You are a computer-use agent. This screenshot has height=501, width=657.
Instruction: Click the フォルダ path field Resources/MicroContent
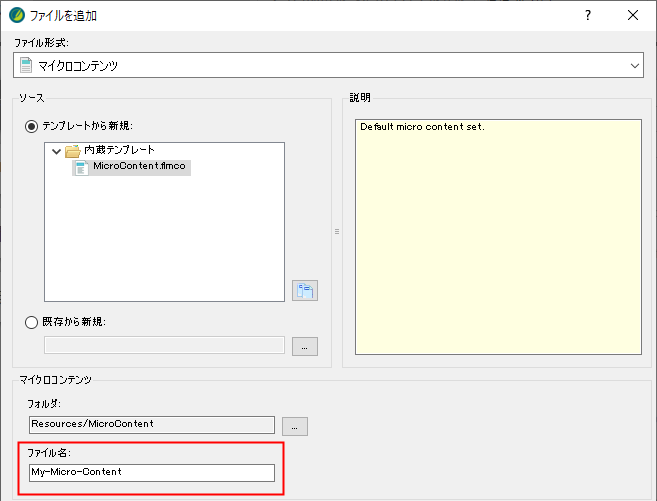click(152, 424)
